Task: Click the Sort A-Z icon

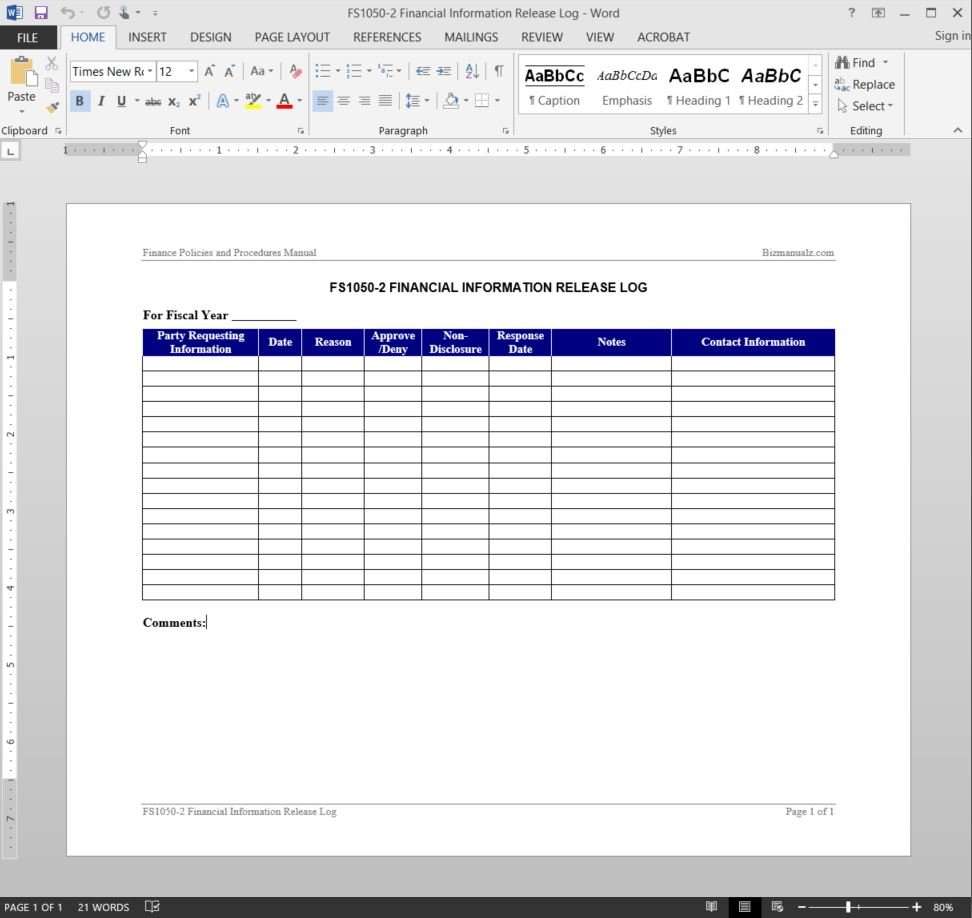Action: point(472,71)
